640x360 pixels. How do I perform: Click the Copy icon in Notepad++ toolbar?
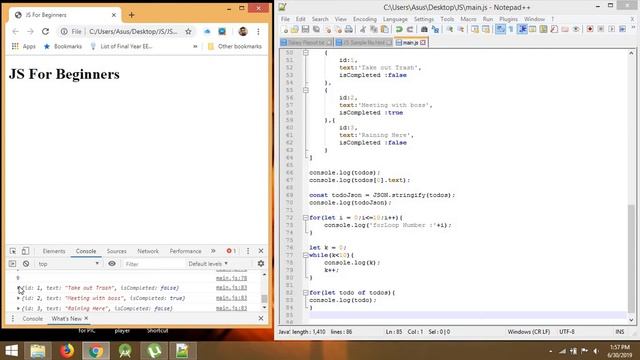point(373,29)
